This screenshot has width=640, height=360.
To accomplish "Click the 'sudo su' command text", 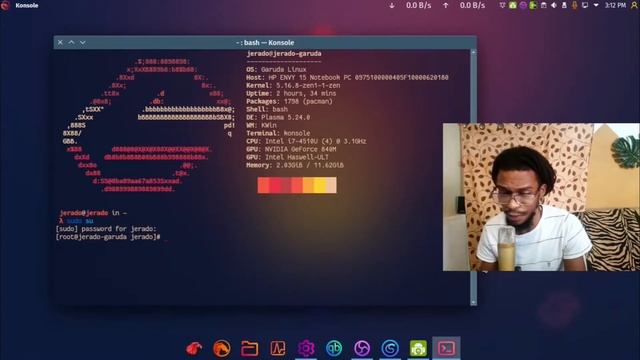I will click(80, 221).
